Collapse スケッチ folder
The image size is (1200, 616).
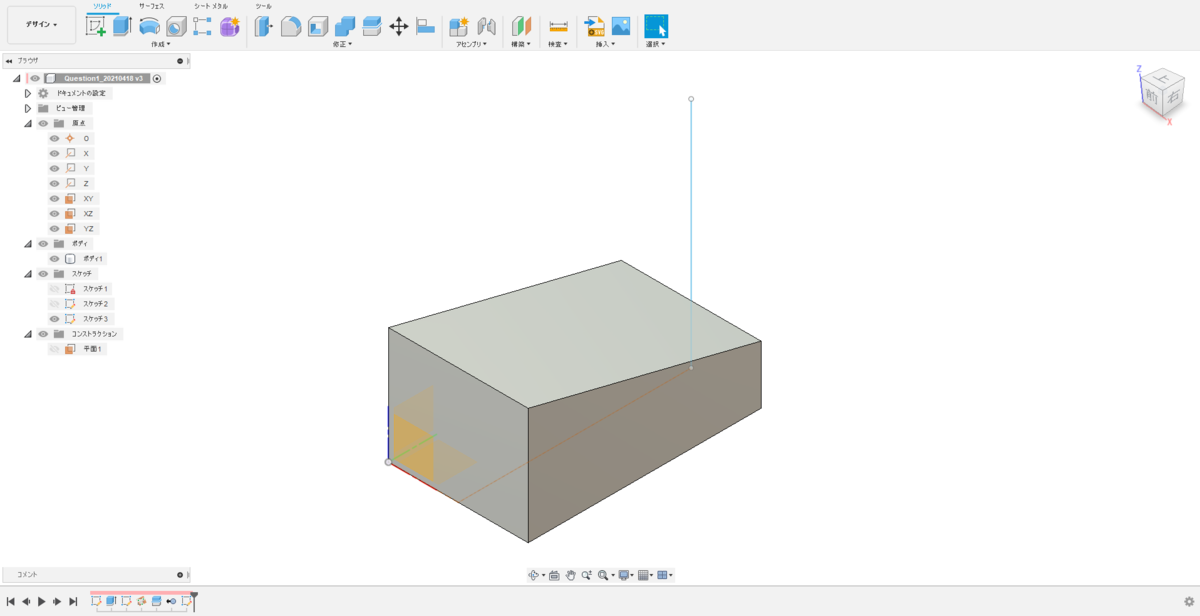tap(28, 273)
